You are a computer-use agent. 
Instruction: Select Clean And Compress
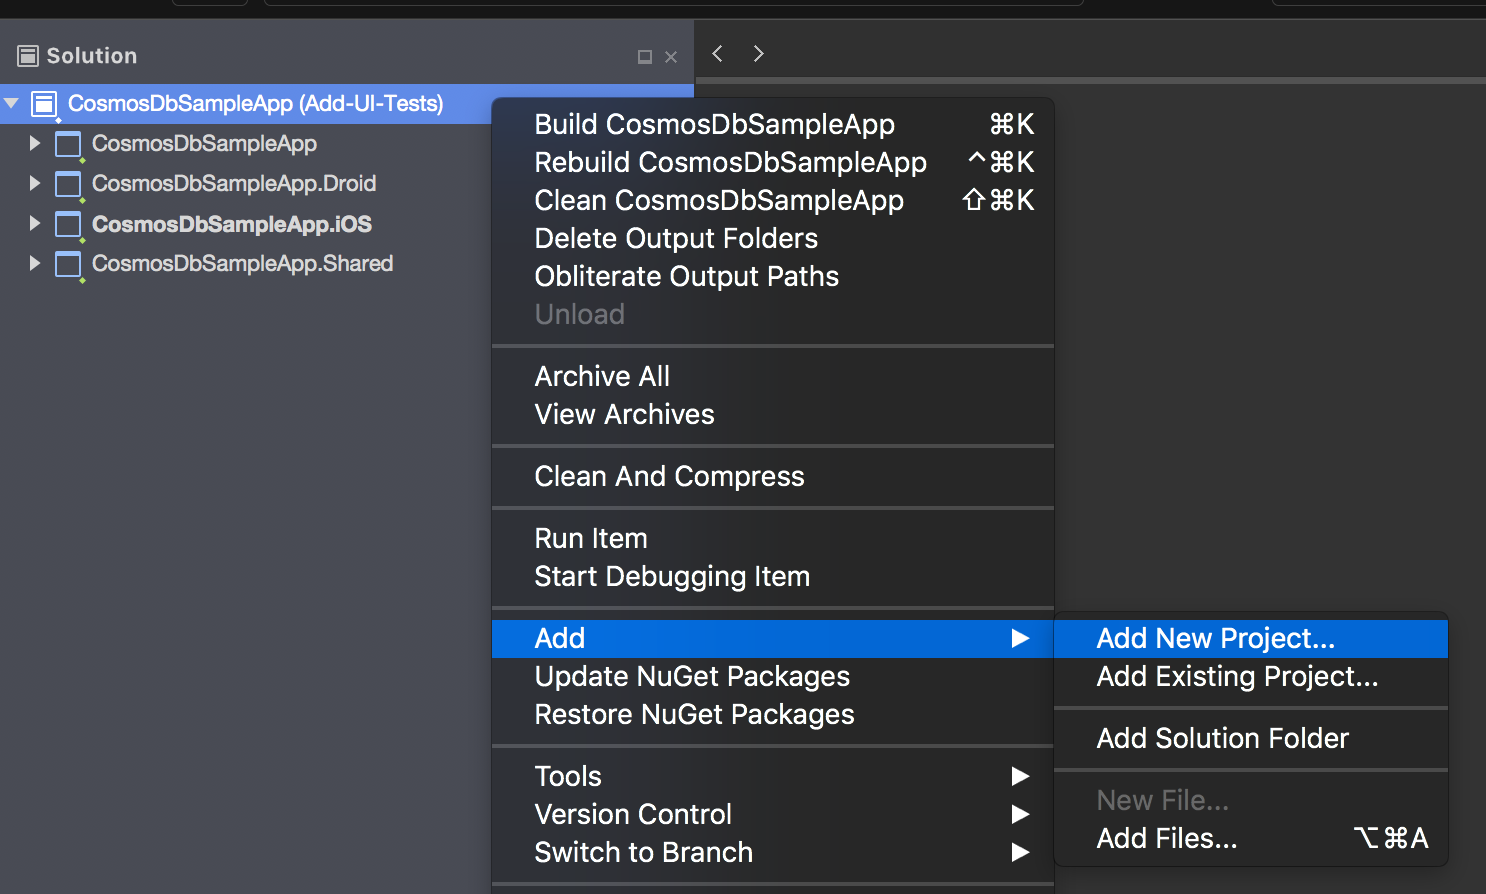773,476
